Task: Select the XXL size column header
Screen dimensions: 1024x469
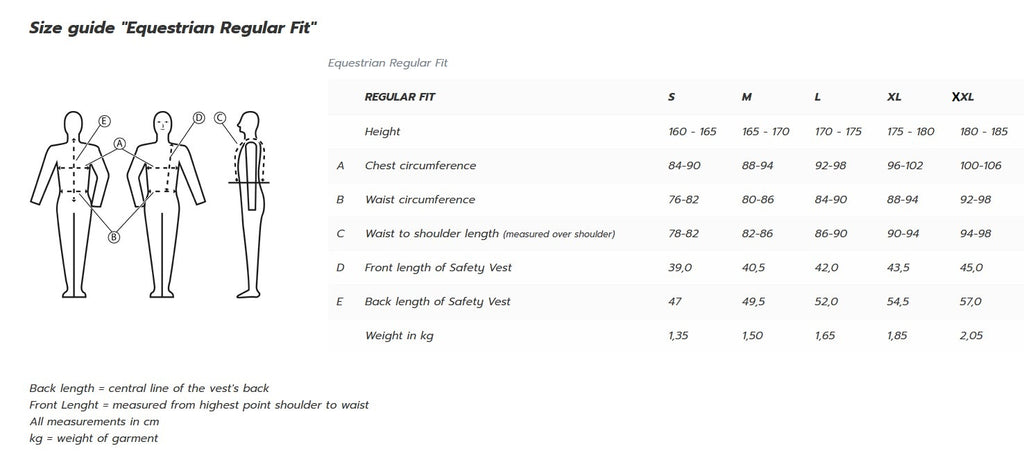Action: 963,97
